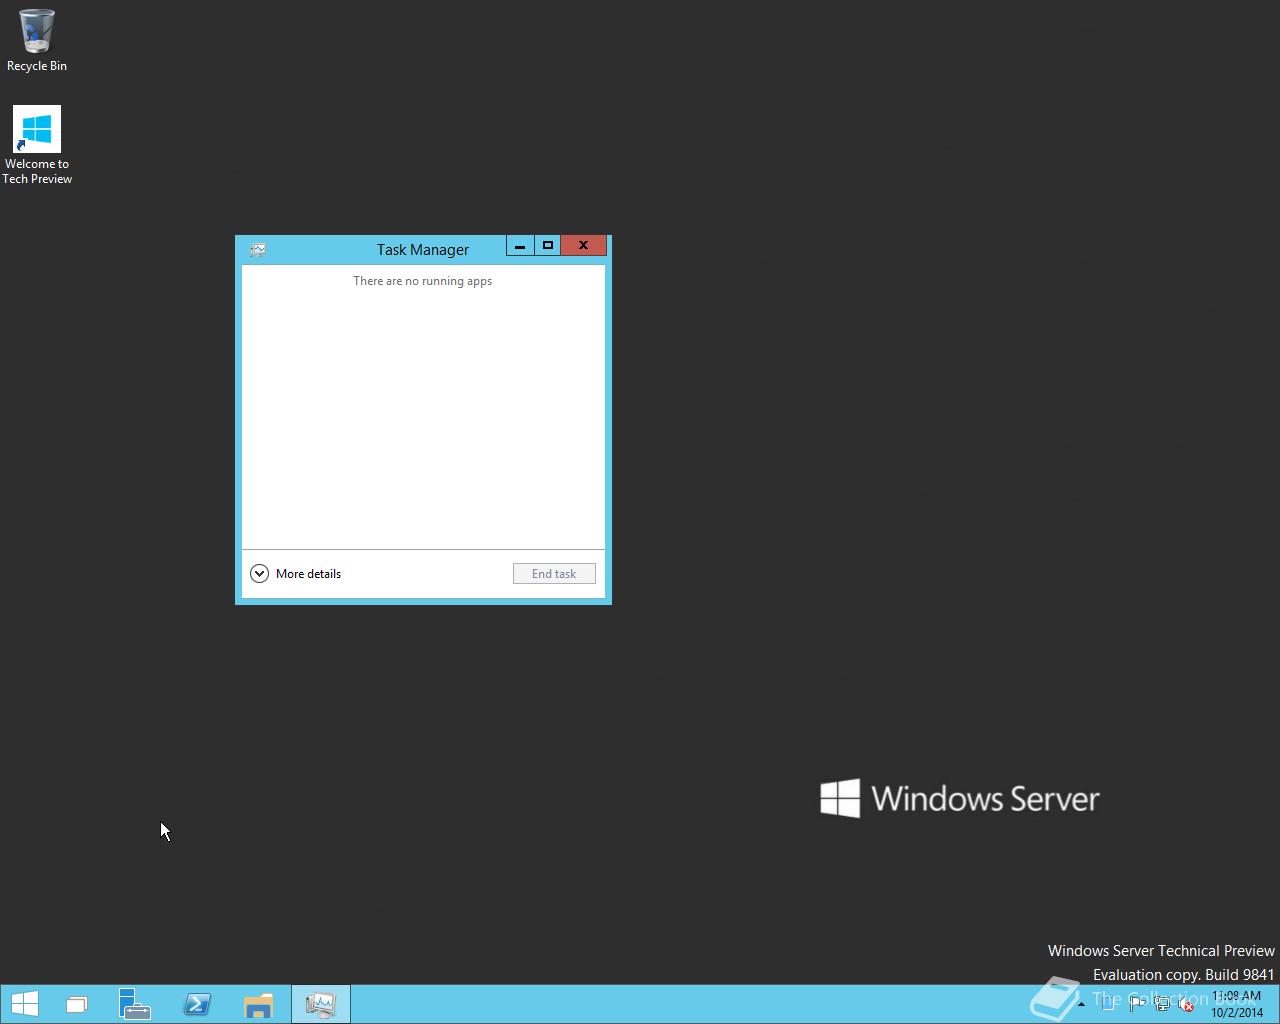Screen dimensions: 1280x1024
Task: Click 'There are no running apps' text
Action: pos(422,281)
